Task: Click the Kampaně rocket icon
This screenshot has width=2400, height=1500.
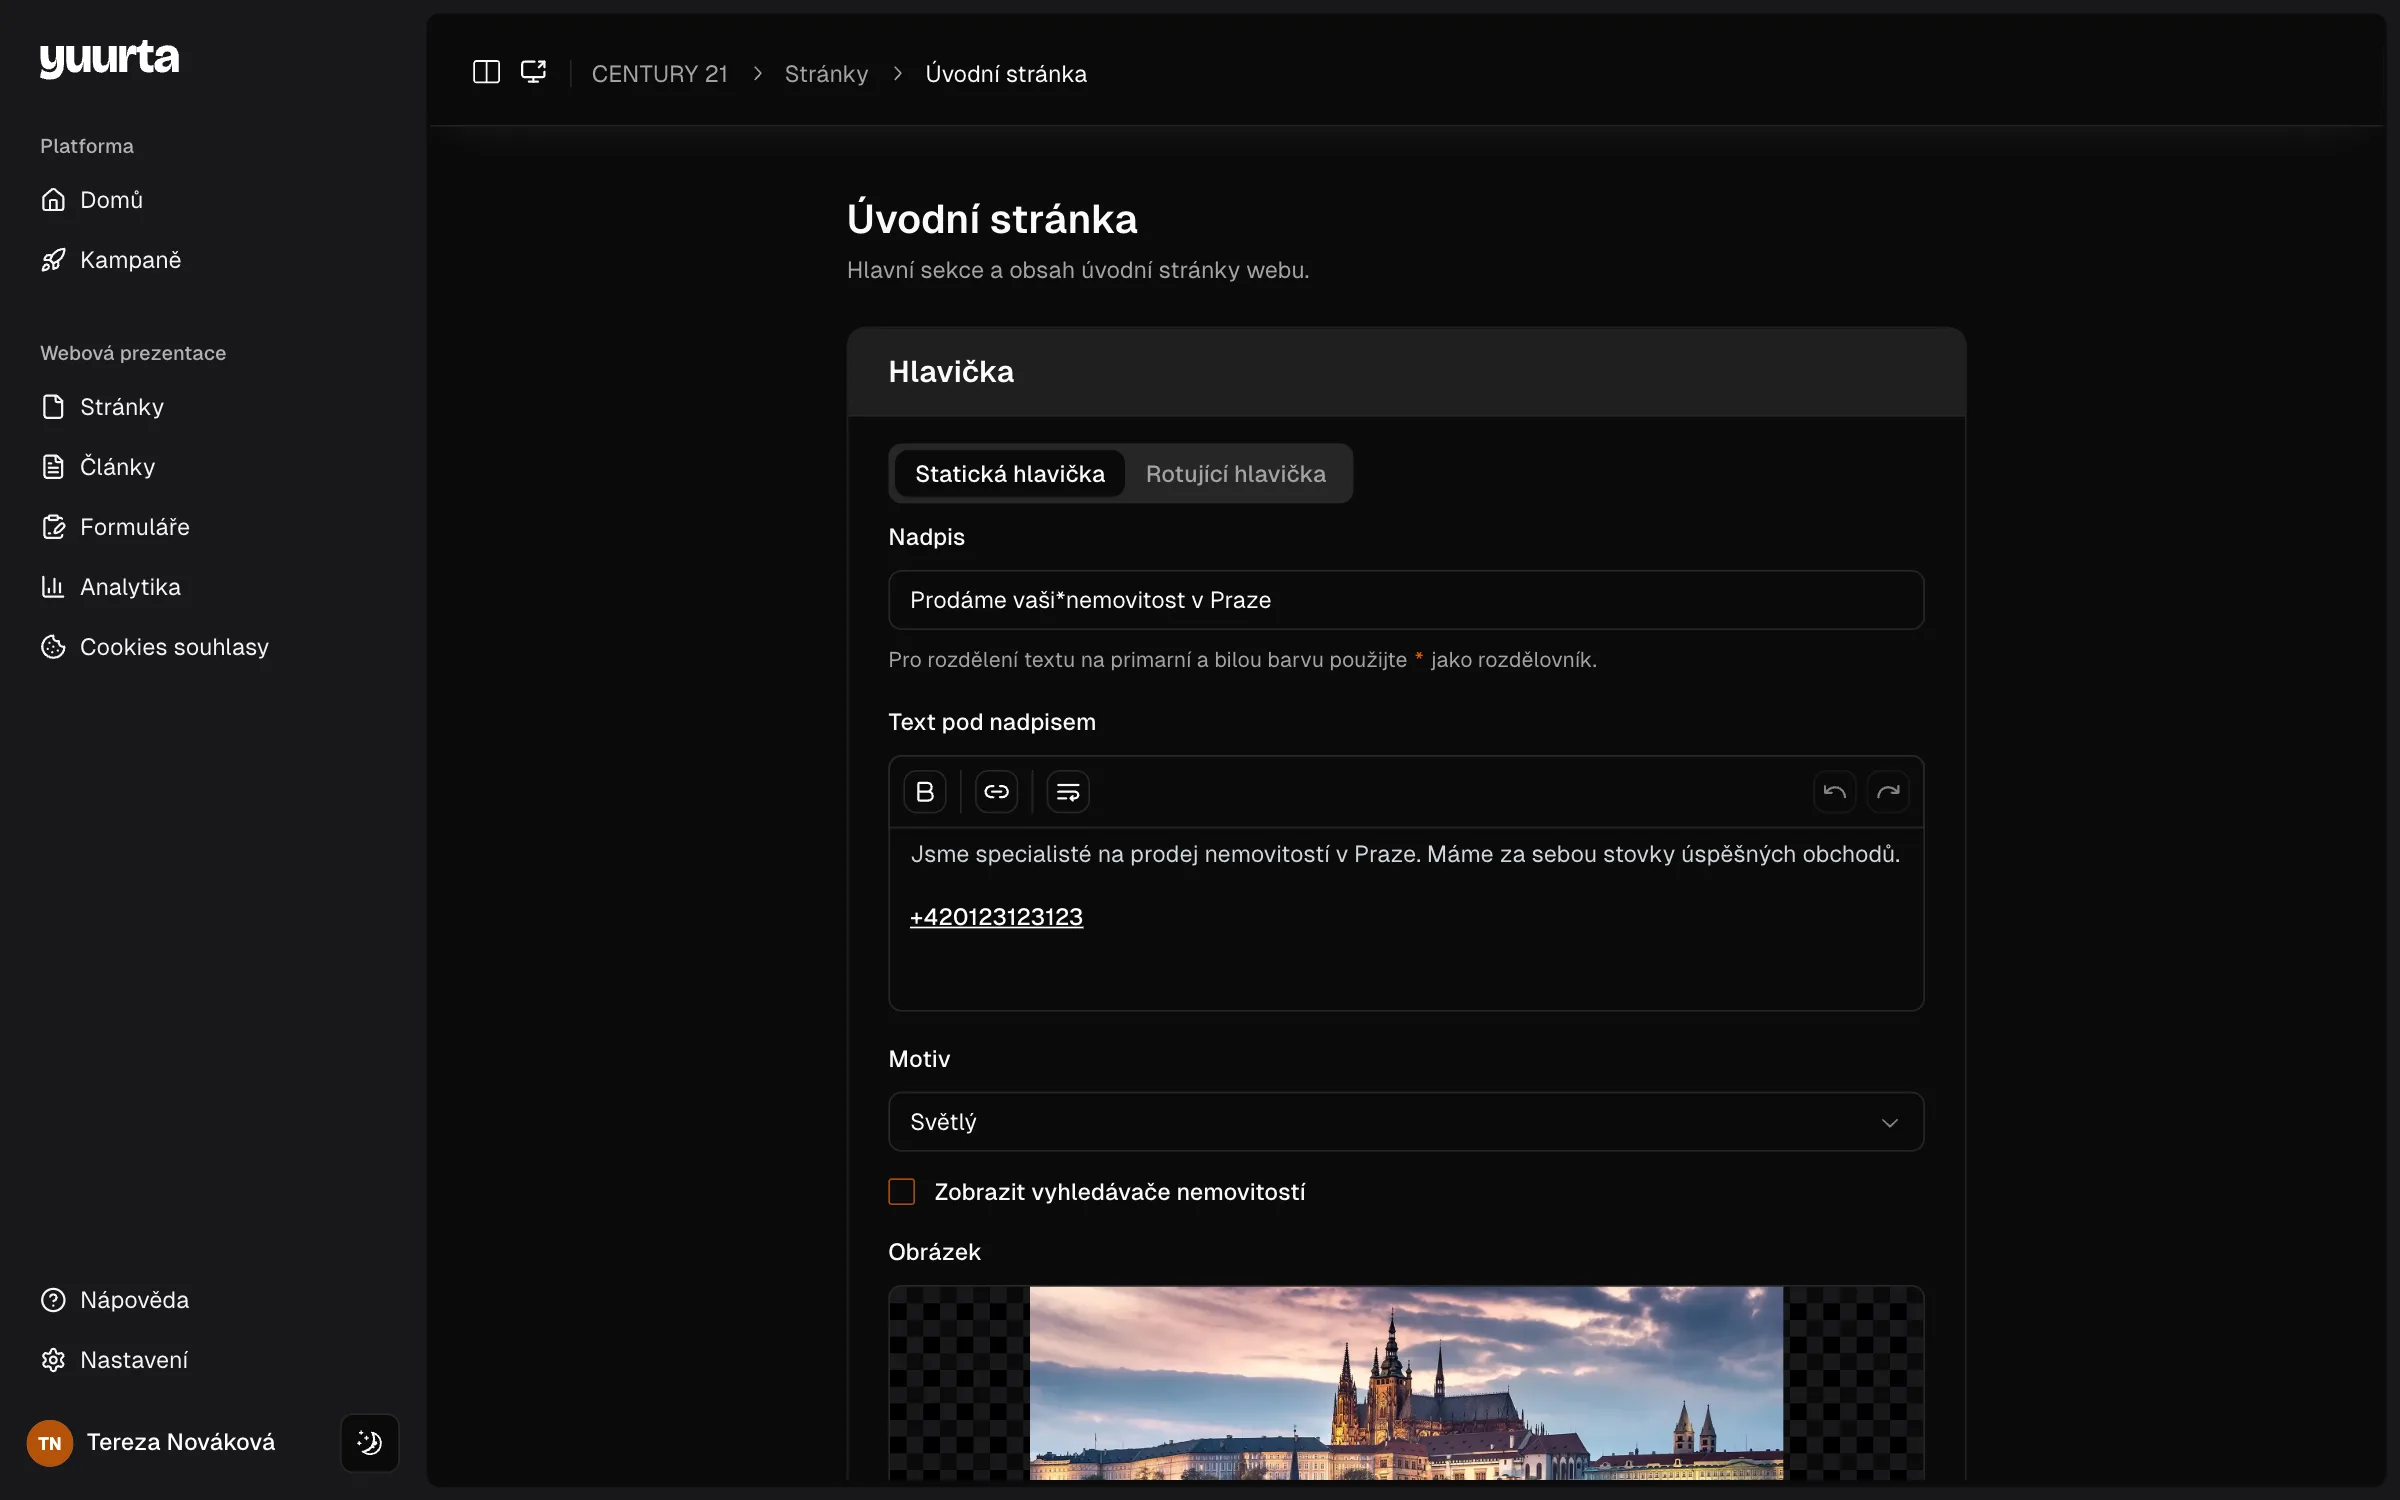Action: coord(53,260)
